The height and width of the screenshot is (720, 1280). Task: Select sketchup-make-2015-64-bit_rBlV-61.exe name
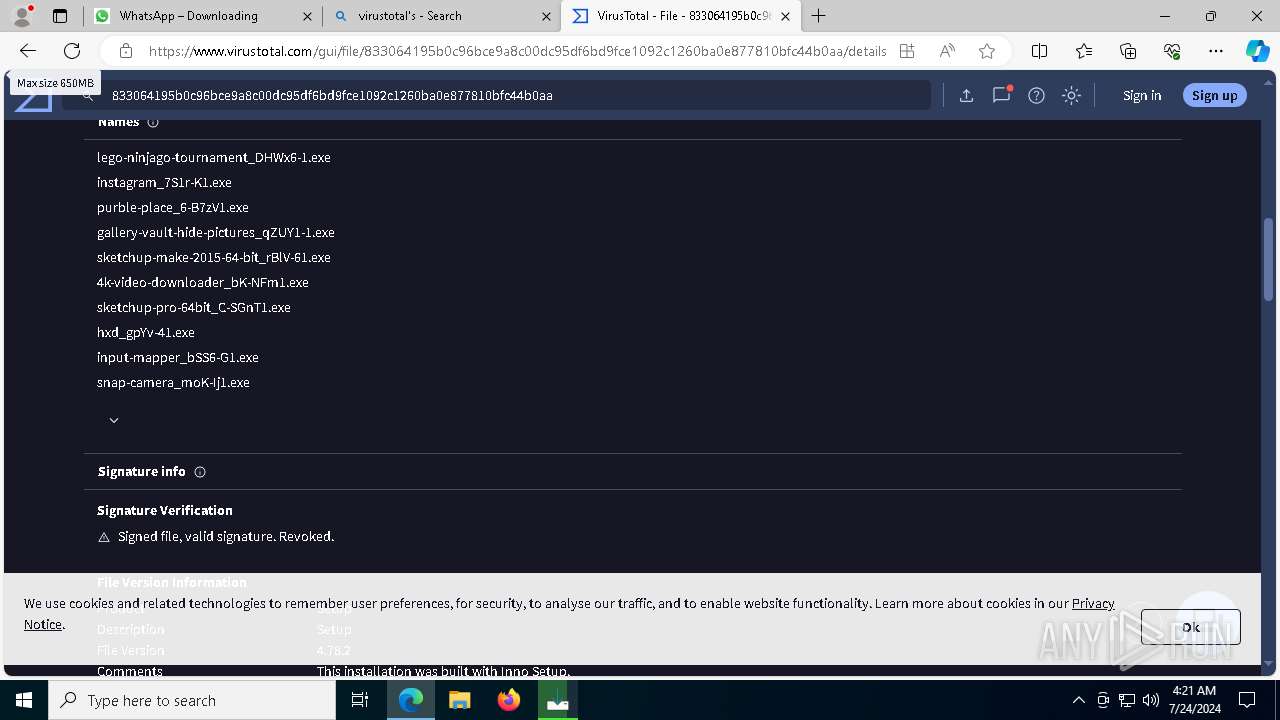[214, 257]
